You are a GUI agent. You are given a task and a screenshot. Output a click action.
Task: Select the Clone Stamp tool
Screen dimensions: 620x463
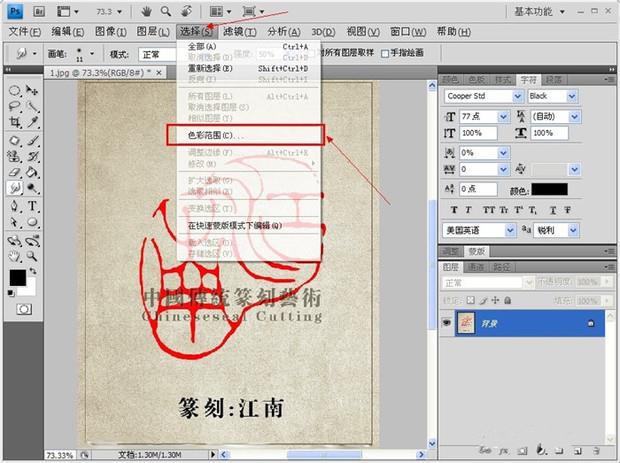[15, 157]
